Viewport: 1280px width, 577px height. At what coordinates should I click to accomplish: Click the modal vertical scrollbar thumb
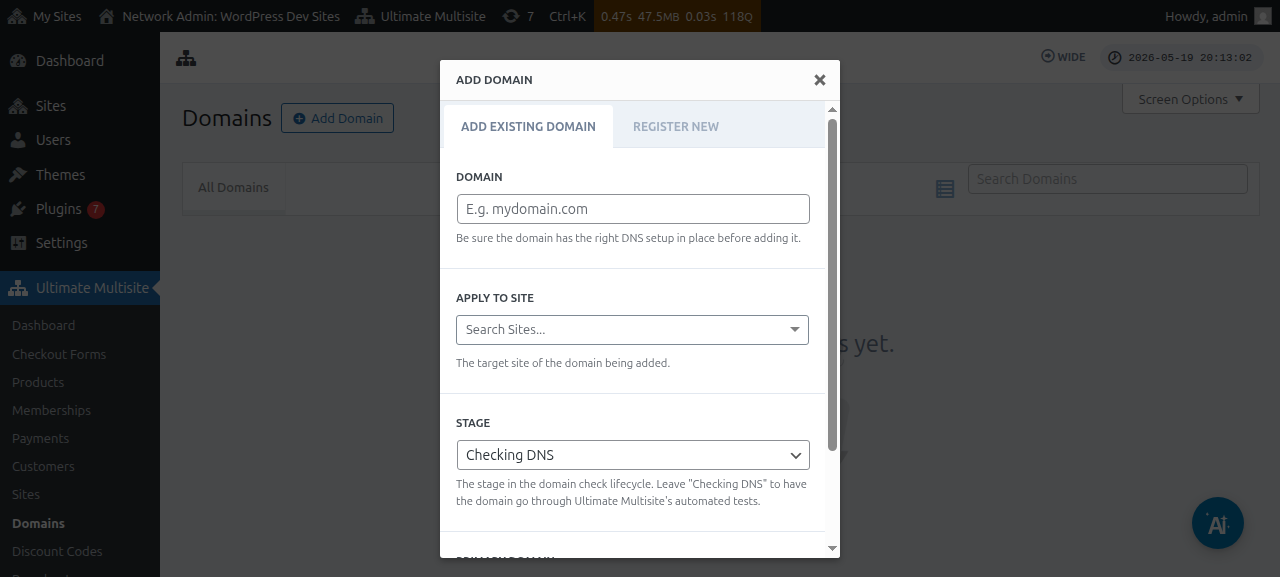click(833, 285)
